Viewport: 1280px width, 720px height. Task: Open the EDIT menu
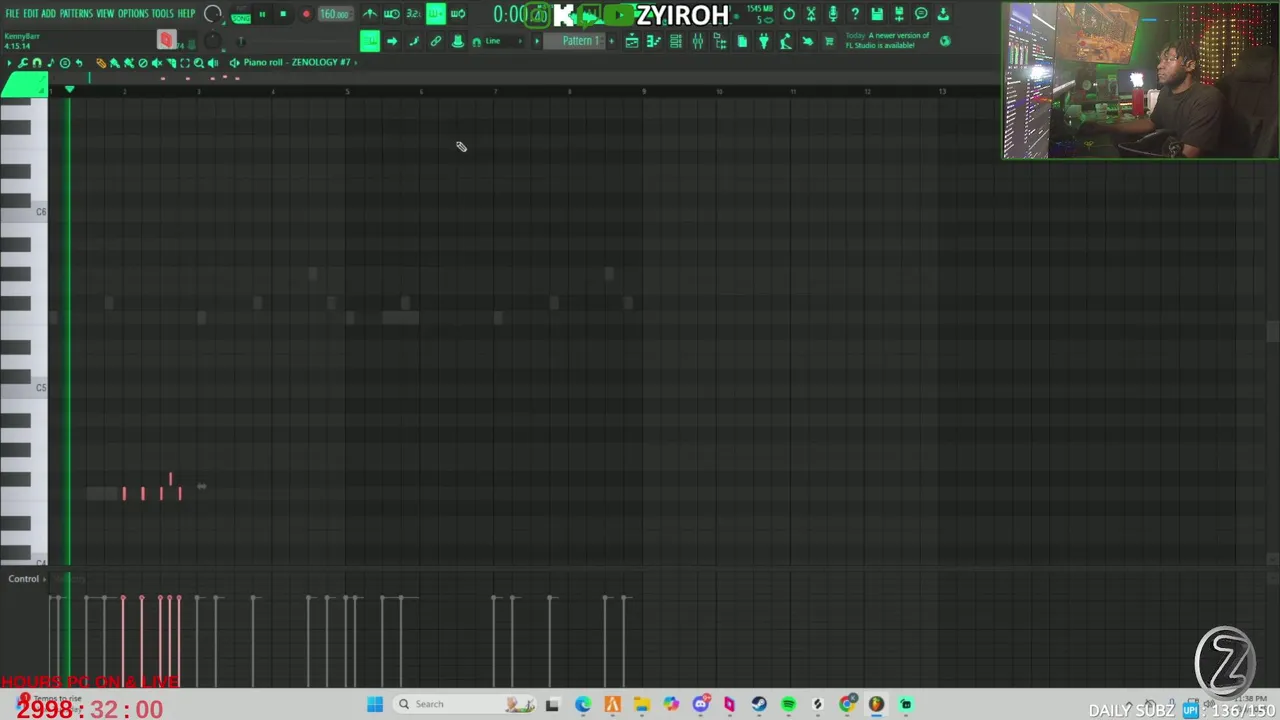[x=30, y=14]
